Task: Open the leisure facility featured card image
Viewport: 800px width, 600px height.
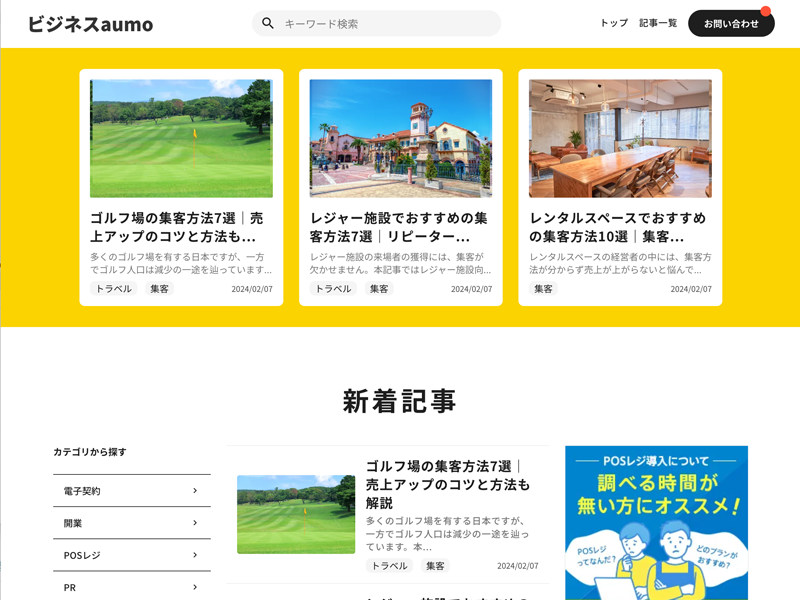Action: 401,138
